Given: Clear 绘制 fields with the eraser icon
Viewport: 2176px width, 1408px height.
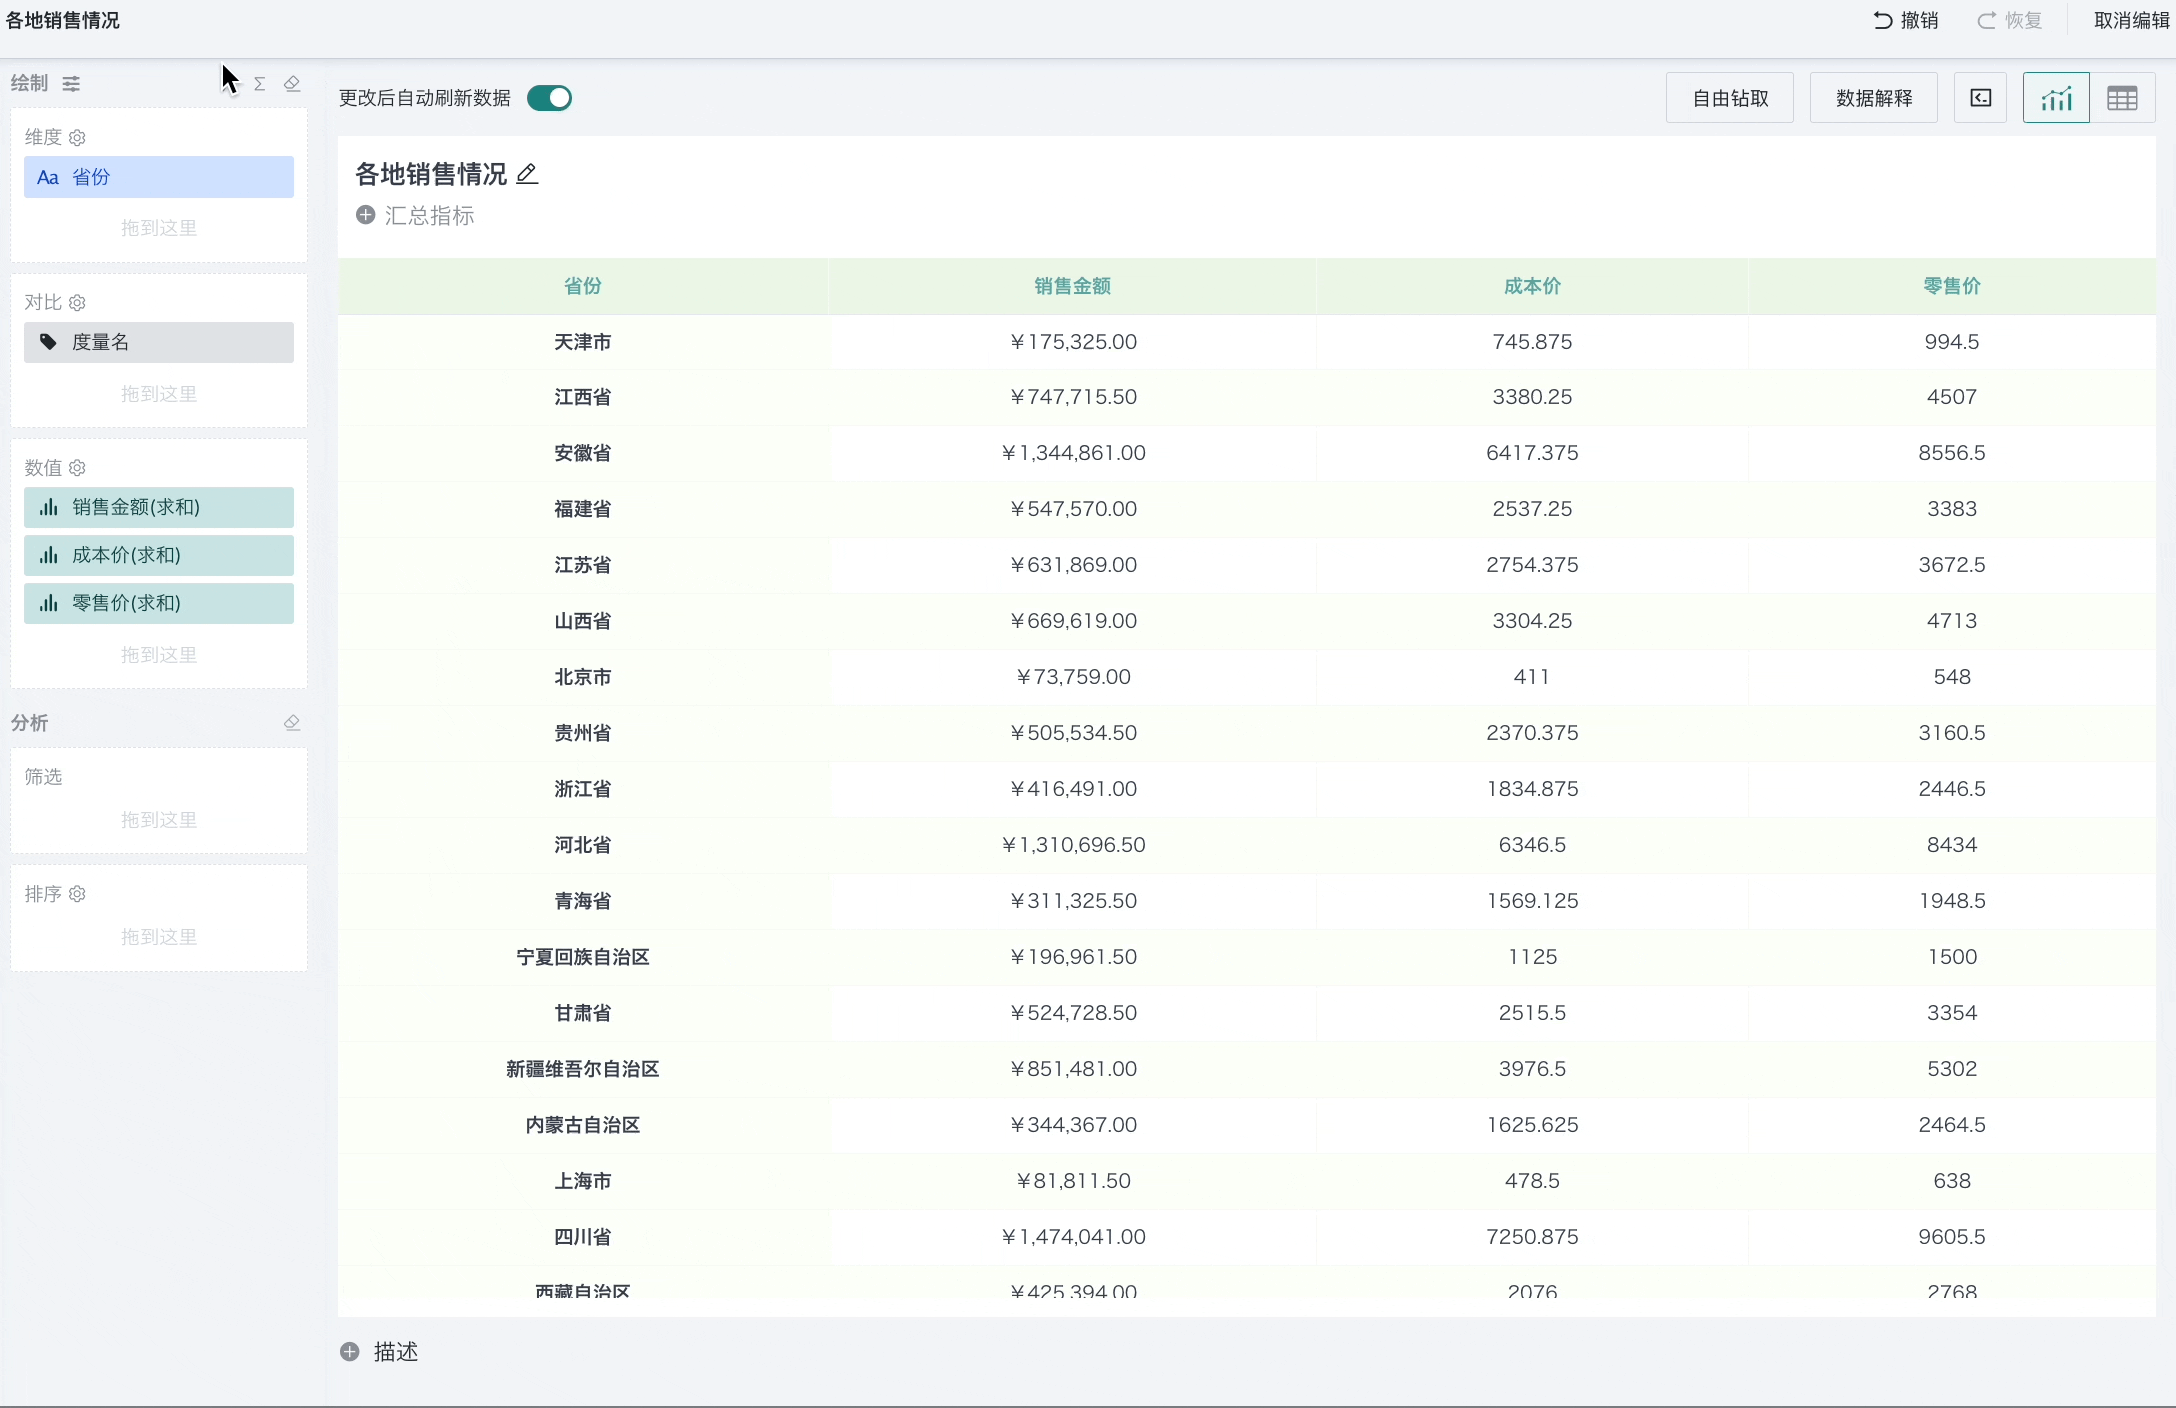Looking at the screenshot, I should (292, 84).
